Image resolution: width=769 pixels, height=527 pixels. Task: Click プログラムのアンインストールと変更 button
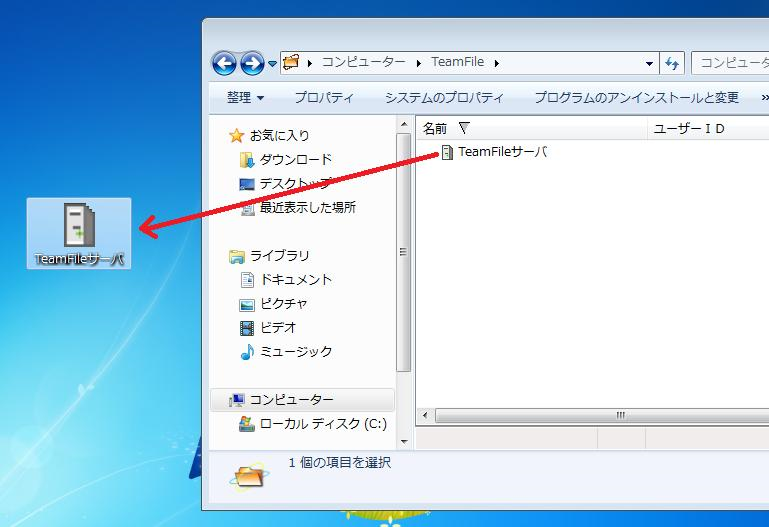point(636,98)
